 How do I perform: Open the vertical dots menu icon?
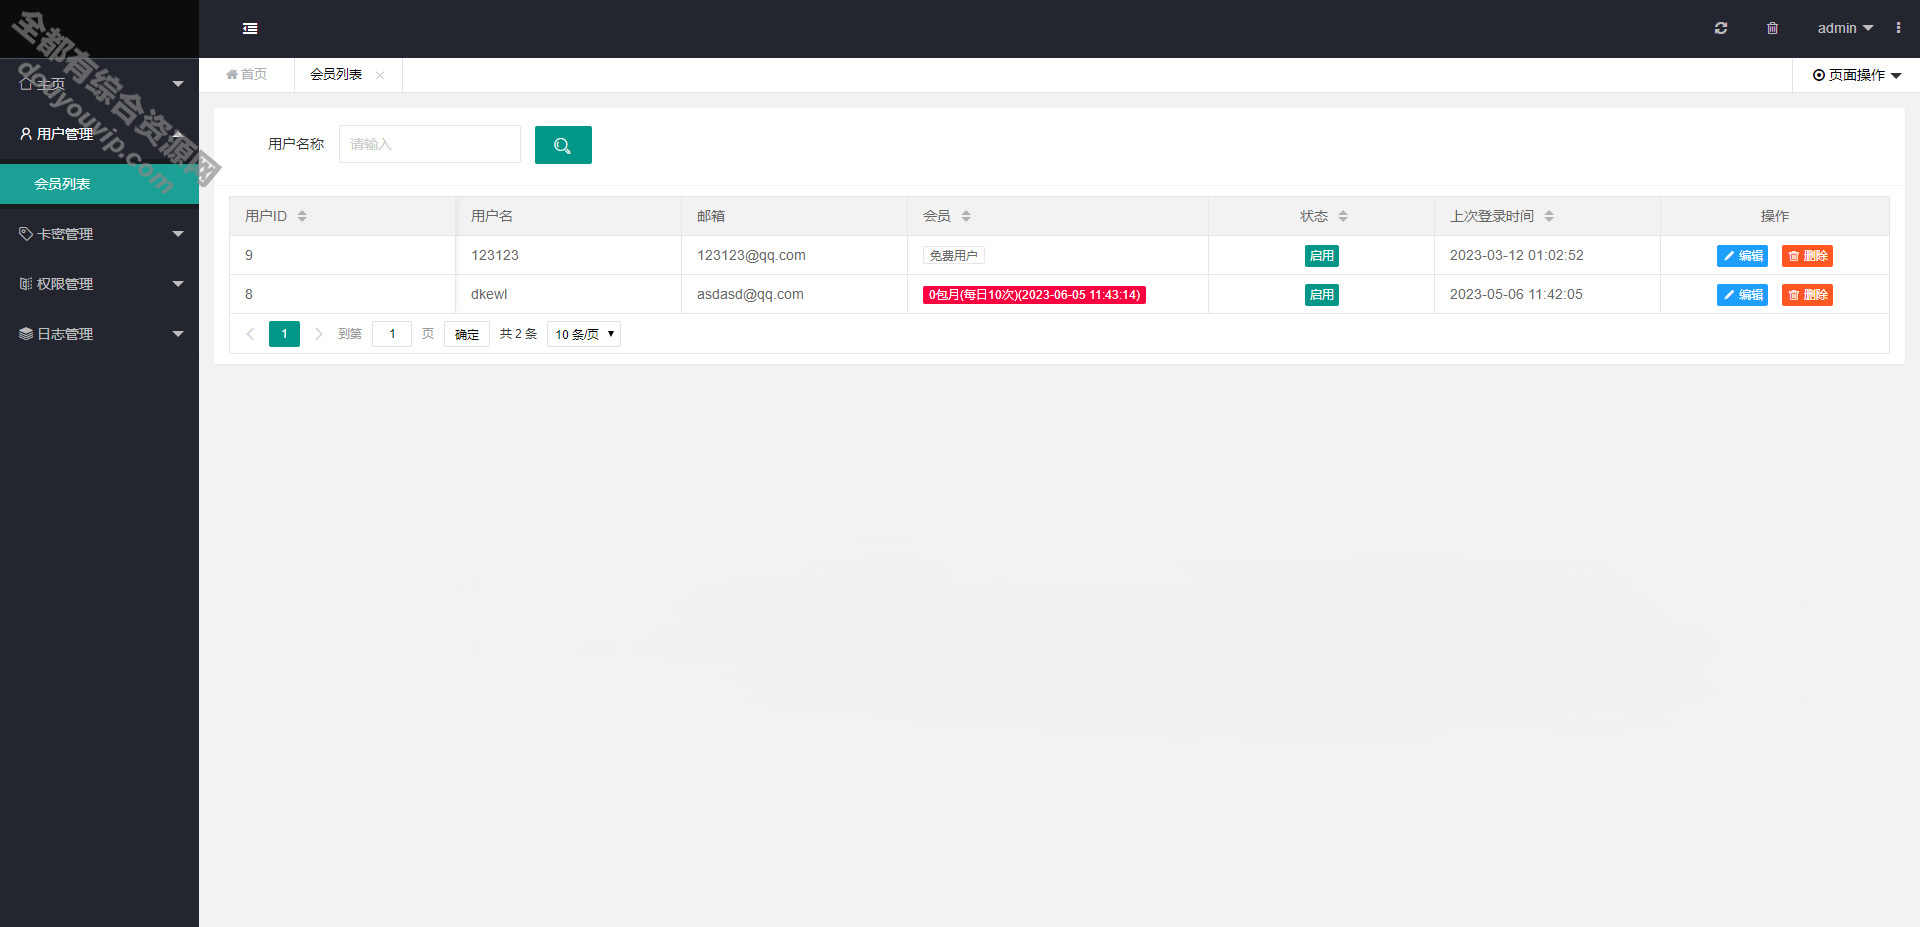point(1898,28)
